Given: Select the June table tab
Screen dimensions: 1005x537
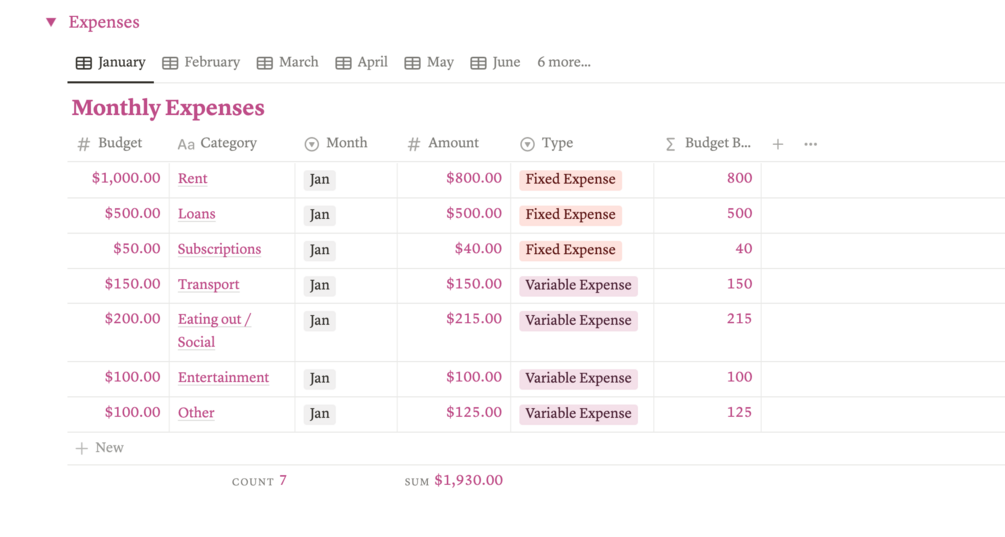Looking at the screenshot, I should click(x=495, y=62).
